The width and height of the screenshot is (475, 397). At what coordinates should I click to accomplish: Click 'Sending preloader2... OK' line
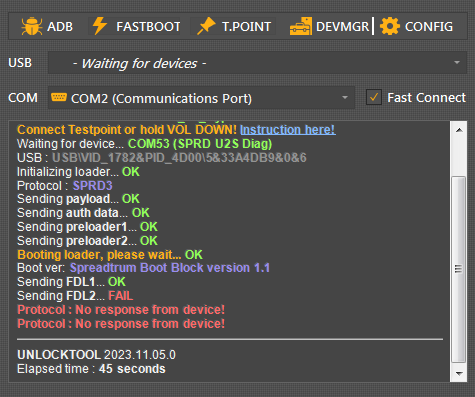(x=87, y=241)
